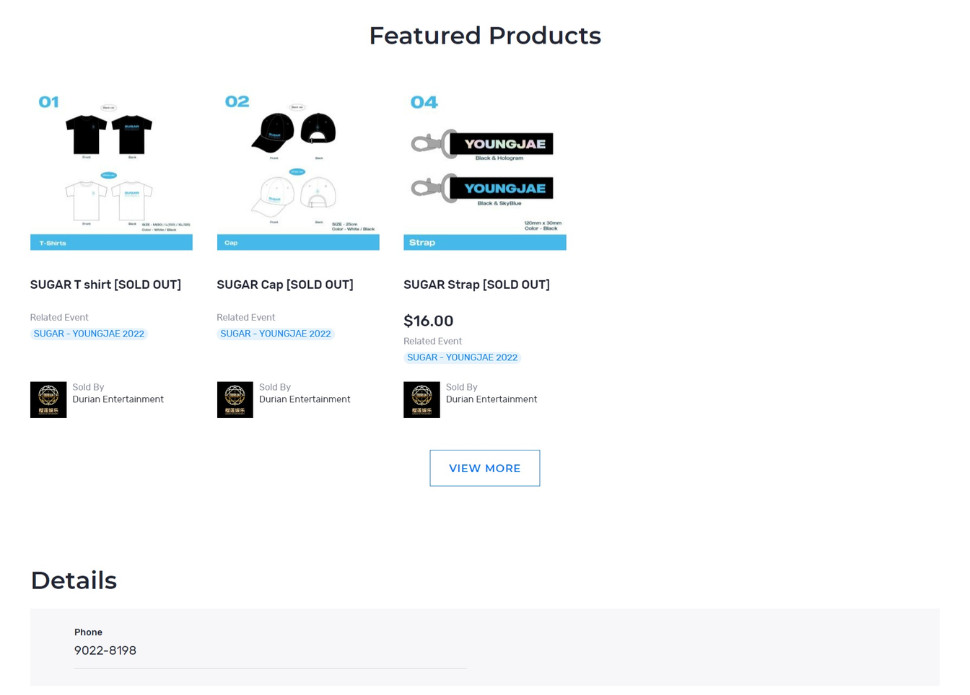Open the SUGAR Strap product image
Screen dimensions: 970x695
[485, 169]
